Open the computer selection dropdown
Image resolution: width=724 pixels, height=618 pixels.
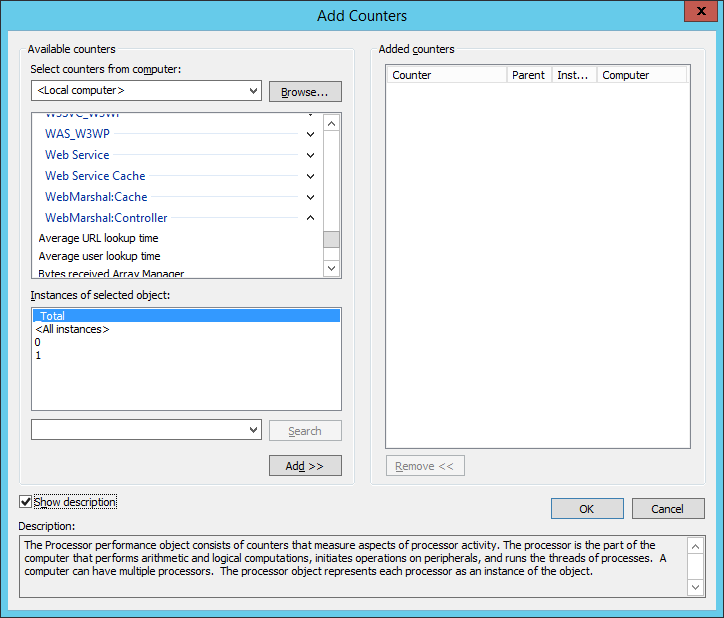tap(253, 91)
